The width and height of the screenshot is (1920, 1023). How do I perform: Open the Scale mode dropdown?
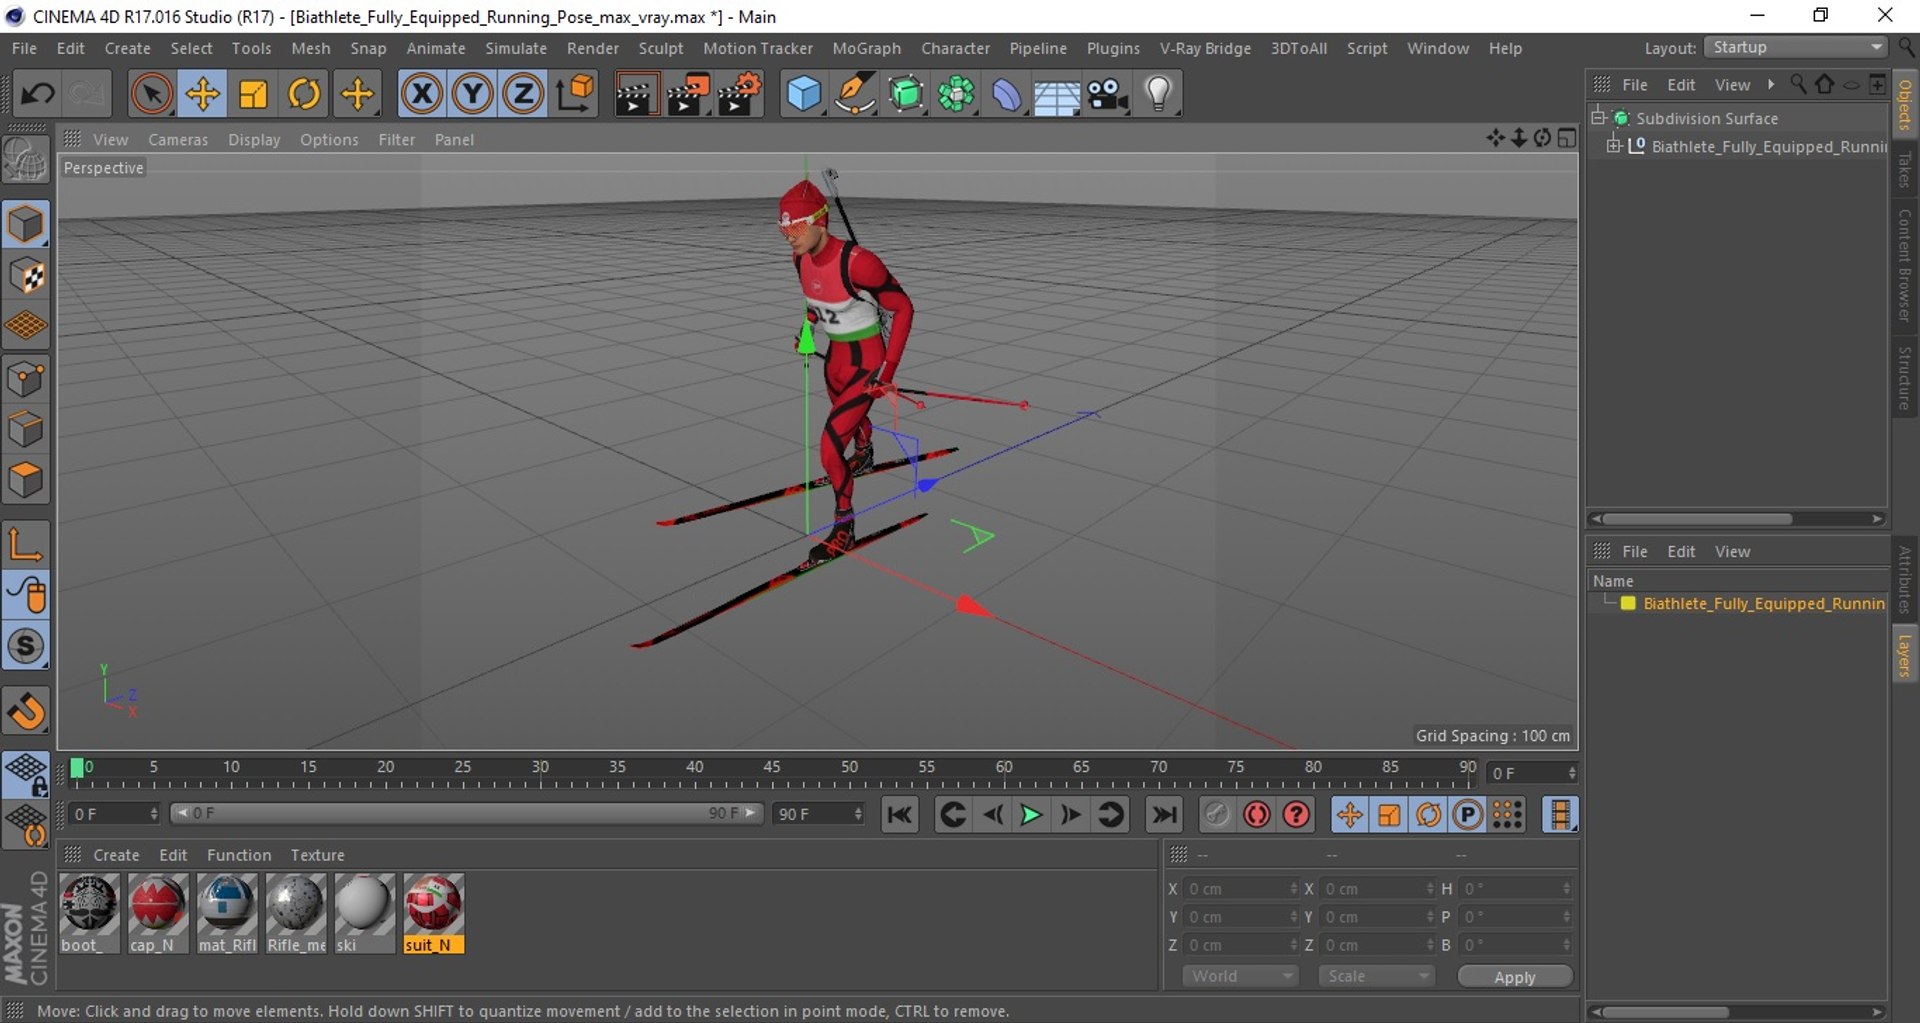point(1376,976)
